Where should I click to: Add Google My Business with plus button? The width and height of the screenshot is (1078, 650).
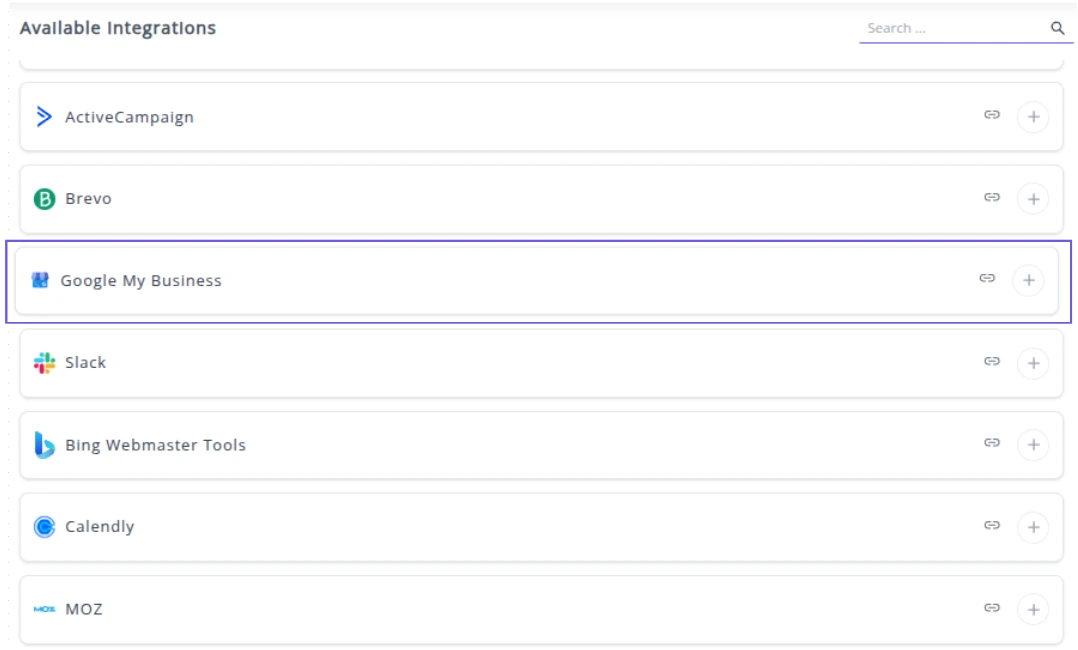[x=1028, y=281]
